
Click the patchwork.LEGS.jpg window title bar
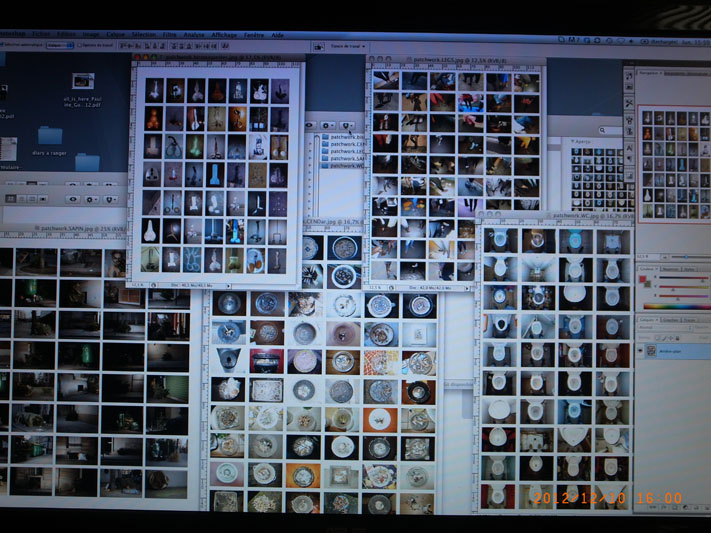(x=456, y=59)
